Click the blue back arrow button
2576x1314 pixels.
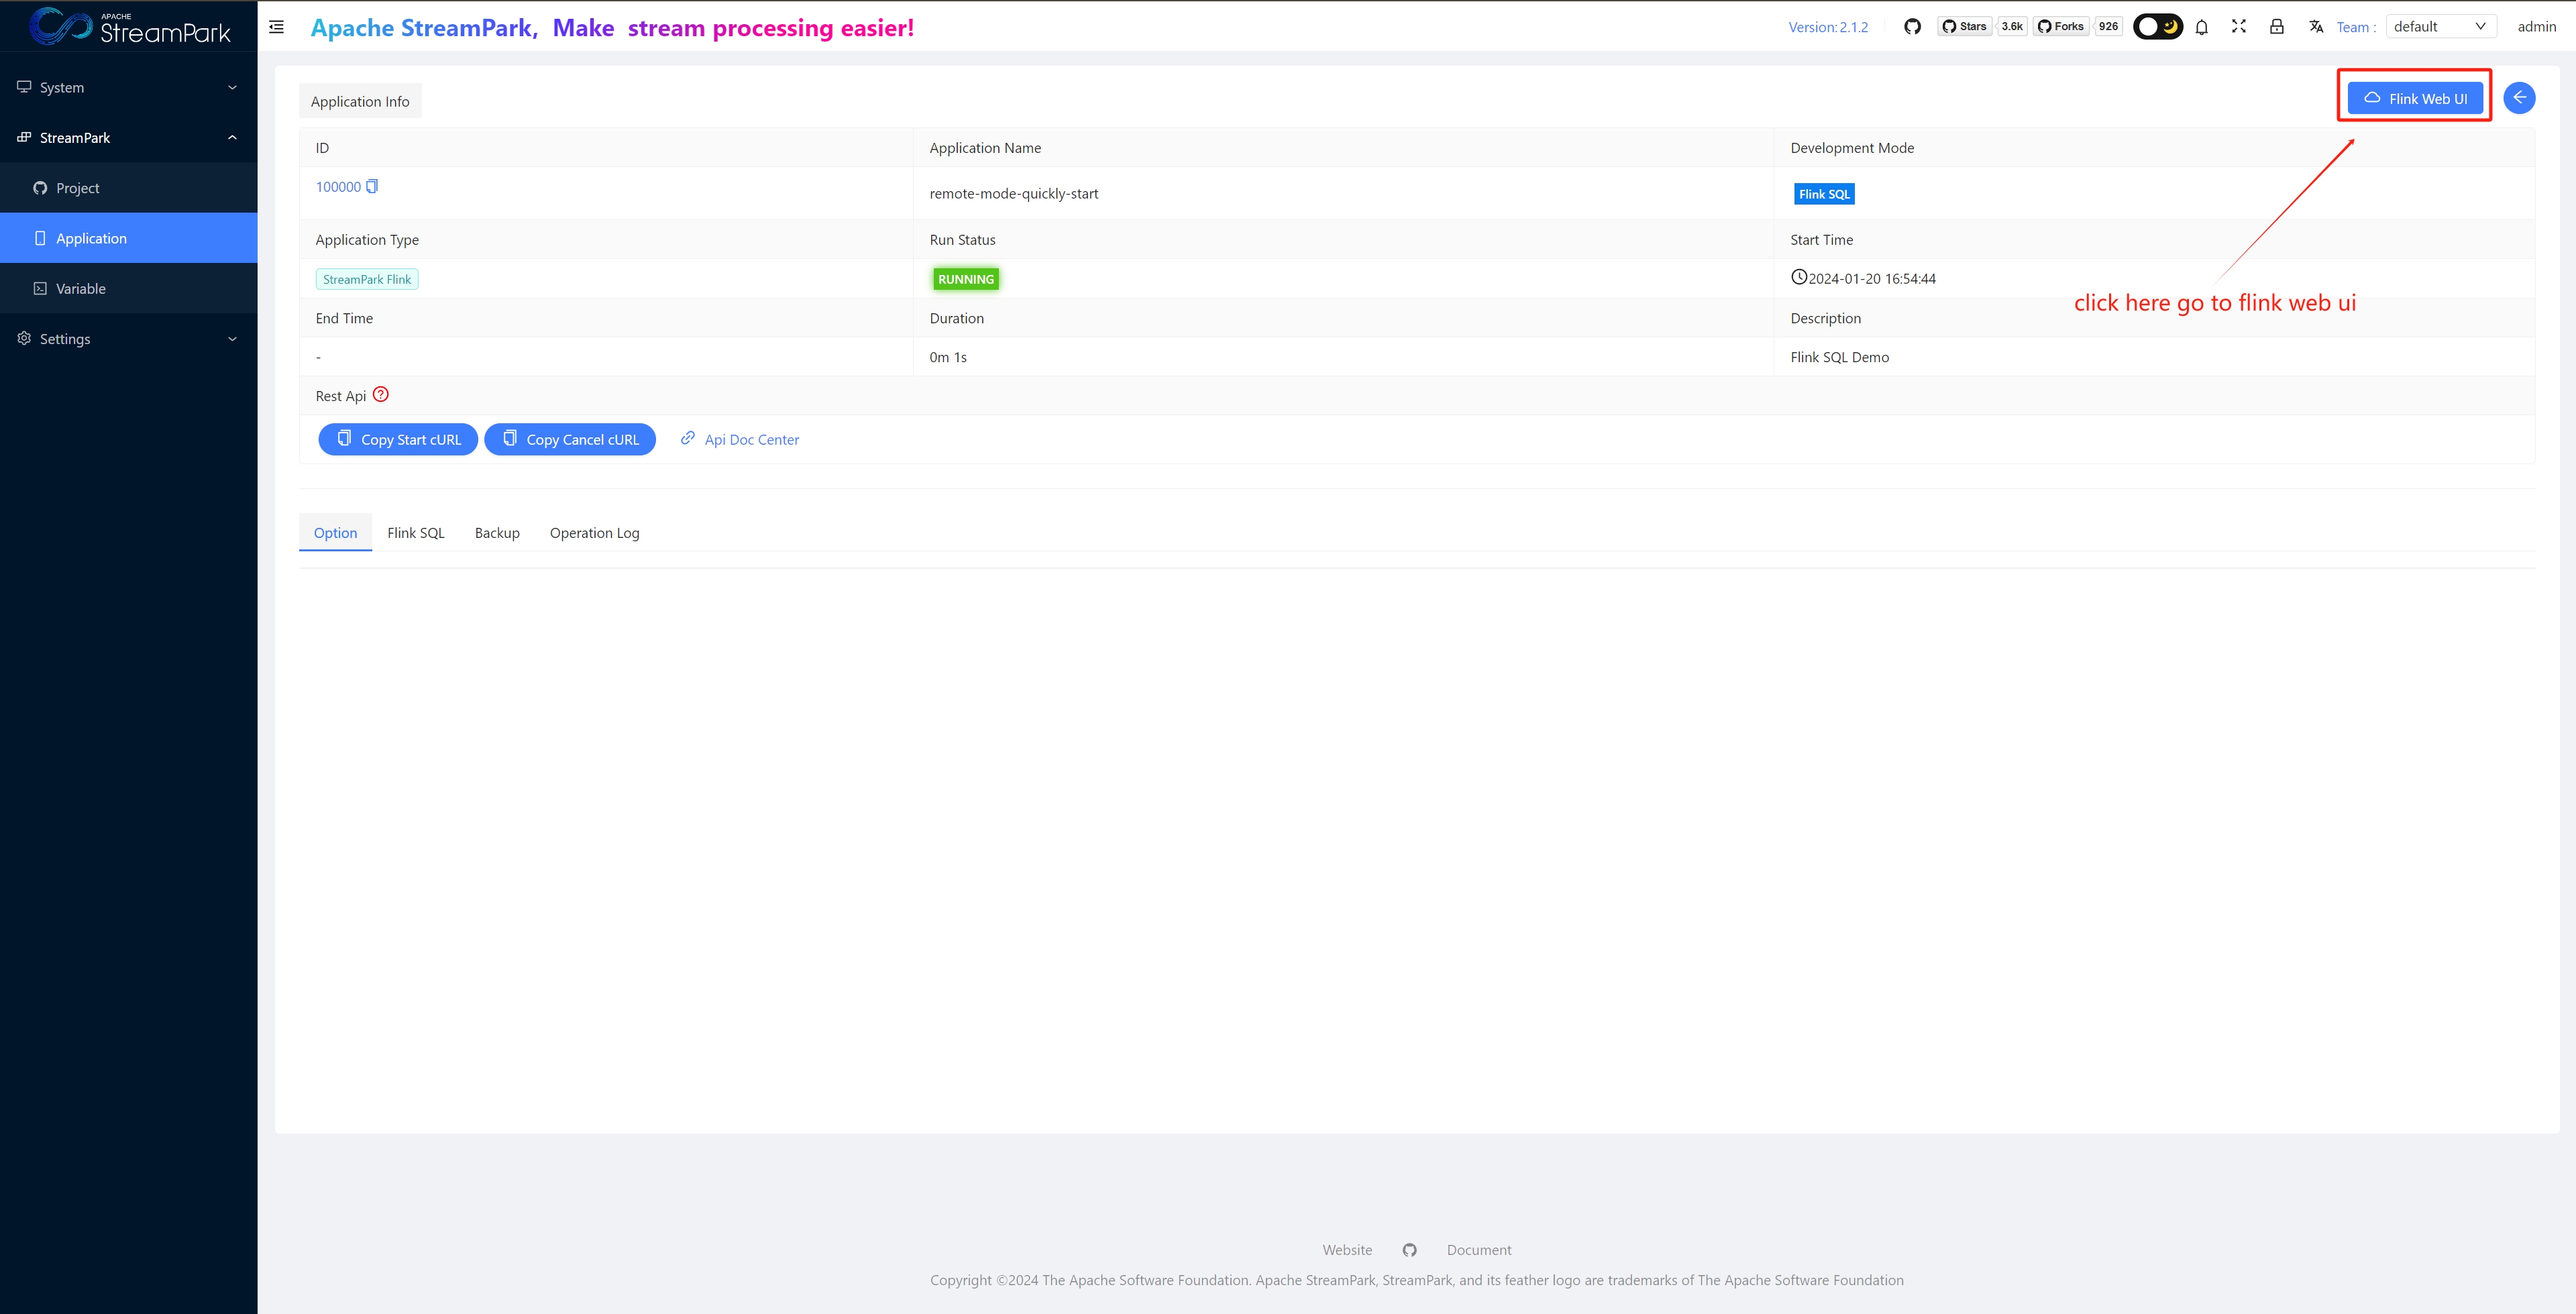click(2519, 97)
